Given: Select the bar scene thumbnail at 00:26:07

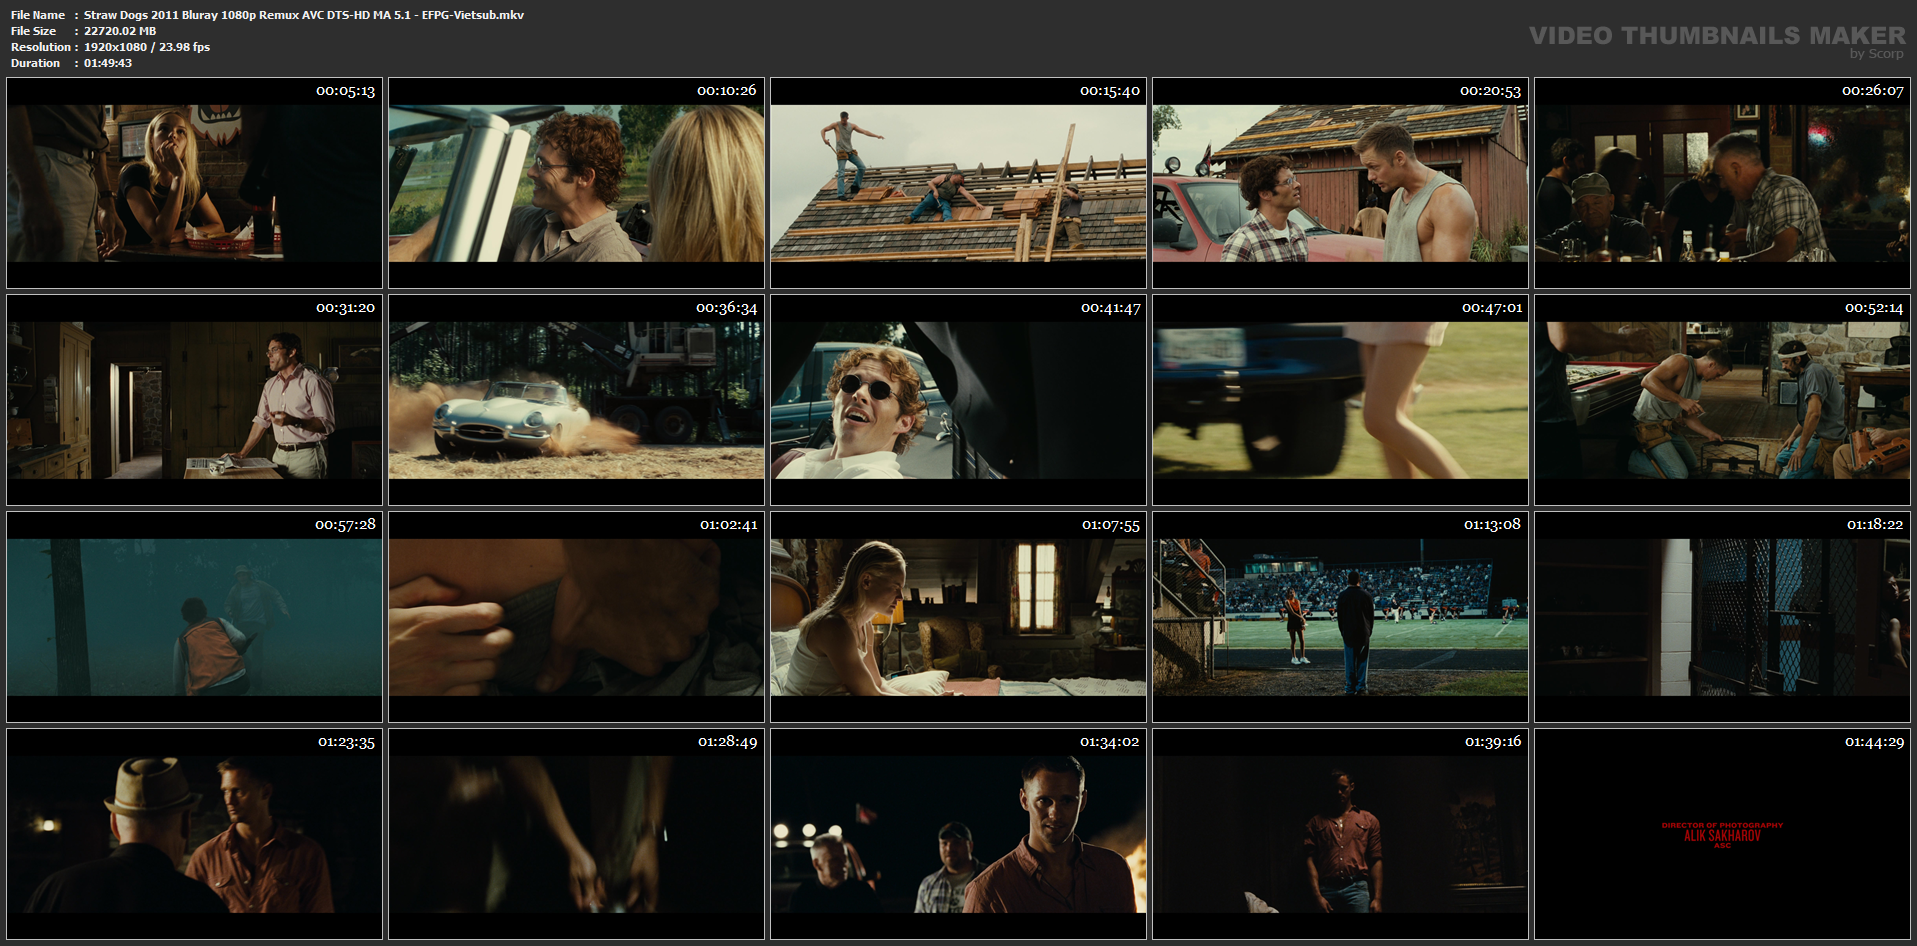Looking at the screenshot, I should click(x=1722, y=183).
